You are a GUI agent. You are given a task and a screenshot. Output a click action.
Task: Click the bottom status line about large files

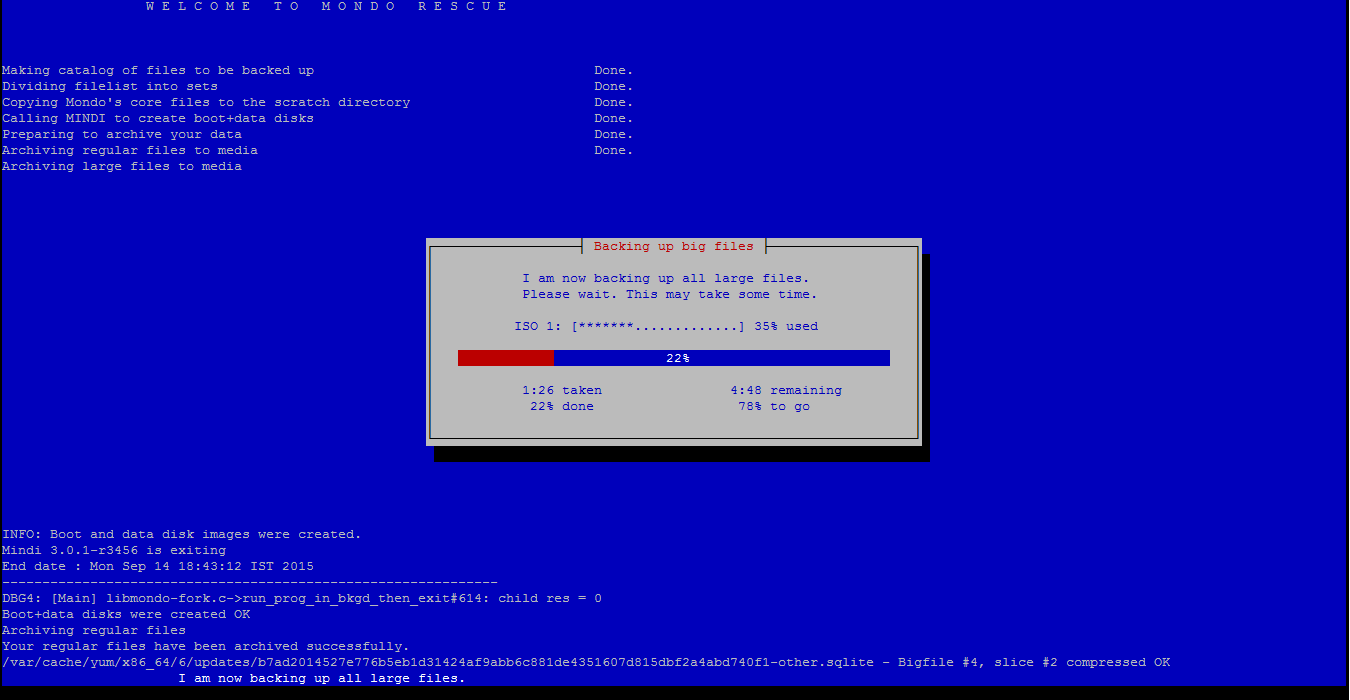tap(322, 679)
